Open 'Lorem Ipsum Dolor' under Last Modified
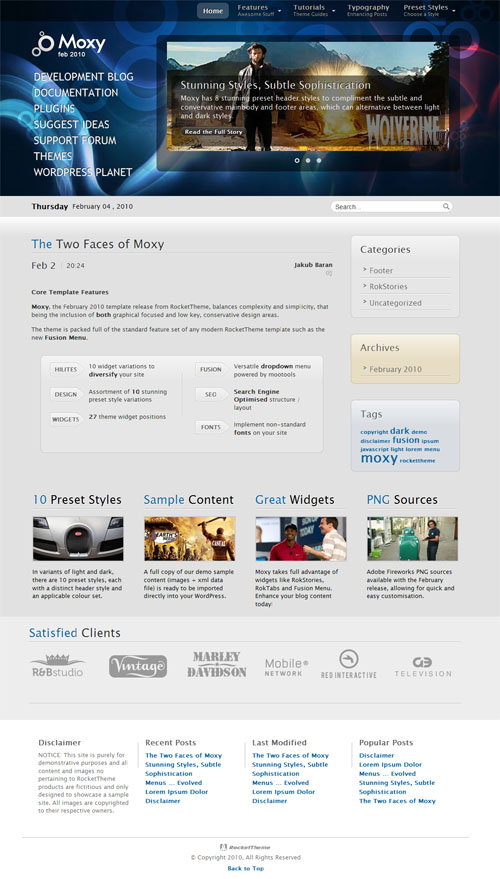This screenshot has height=879, width=500. [x=283, y=792]
